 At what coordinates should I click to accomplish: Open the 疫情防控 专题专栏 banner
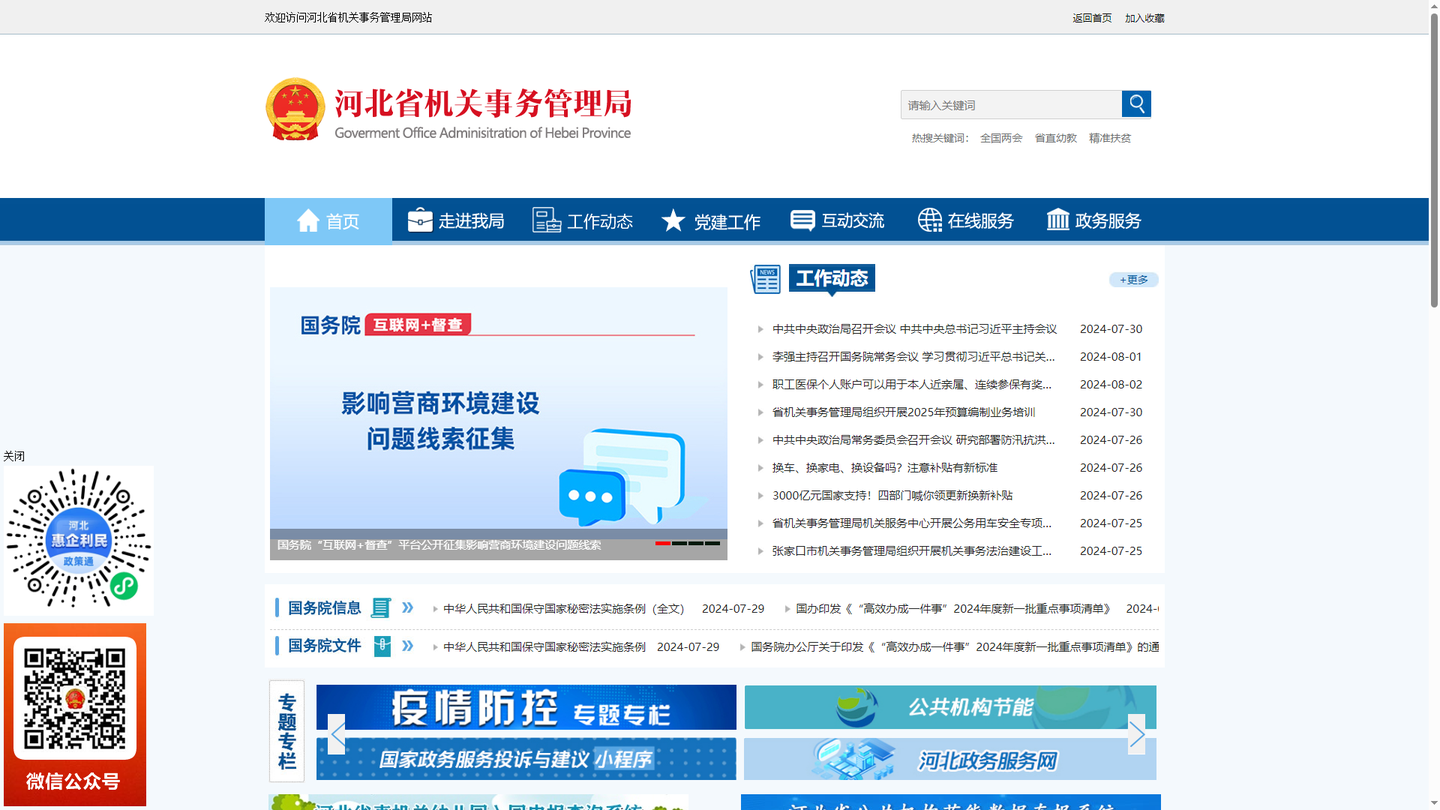pos(526,707)
